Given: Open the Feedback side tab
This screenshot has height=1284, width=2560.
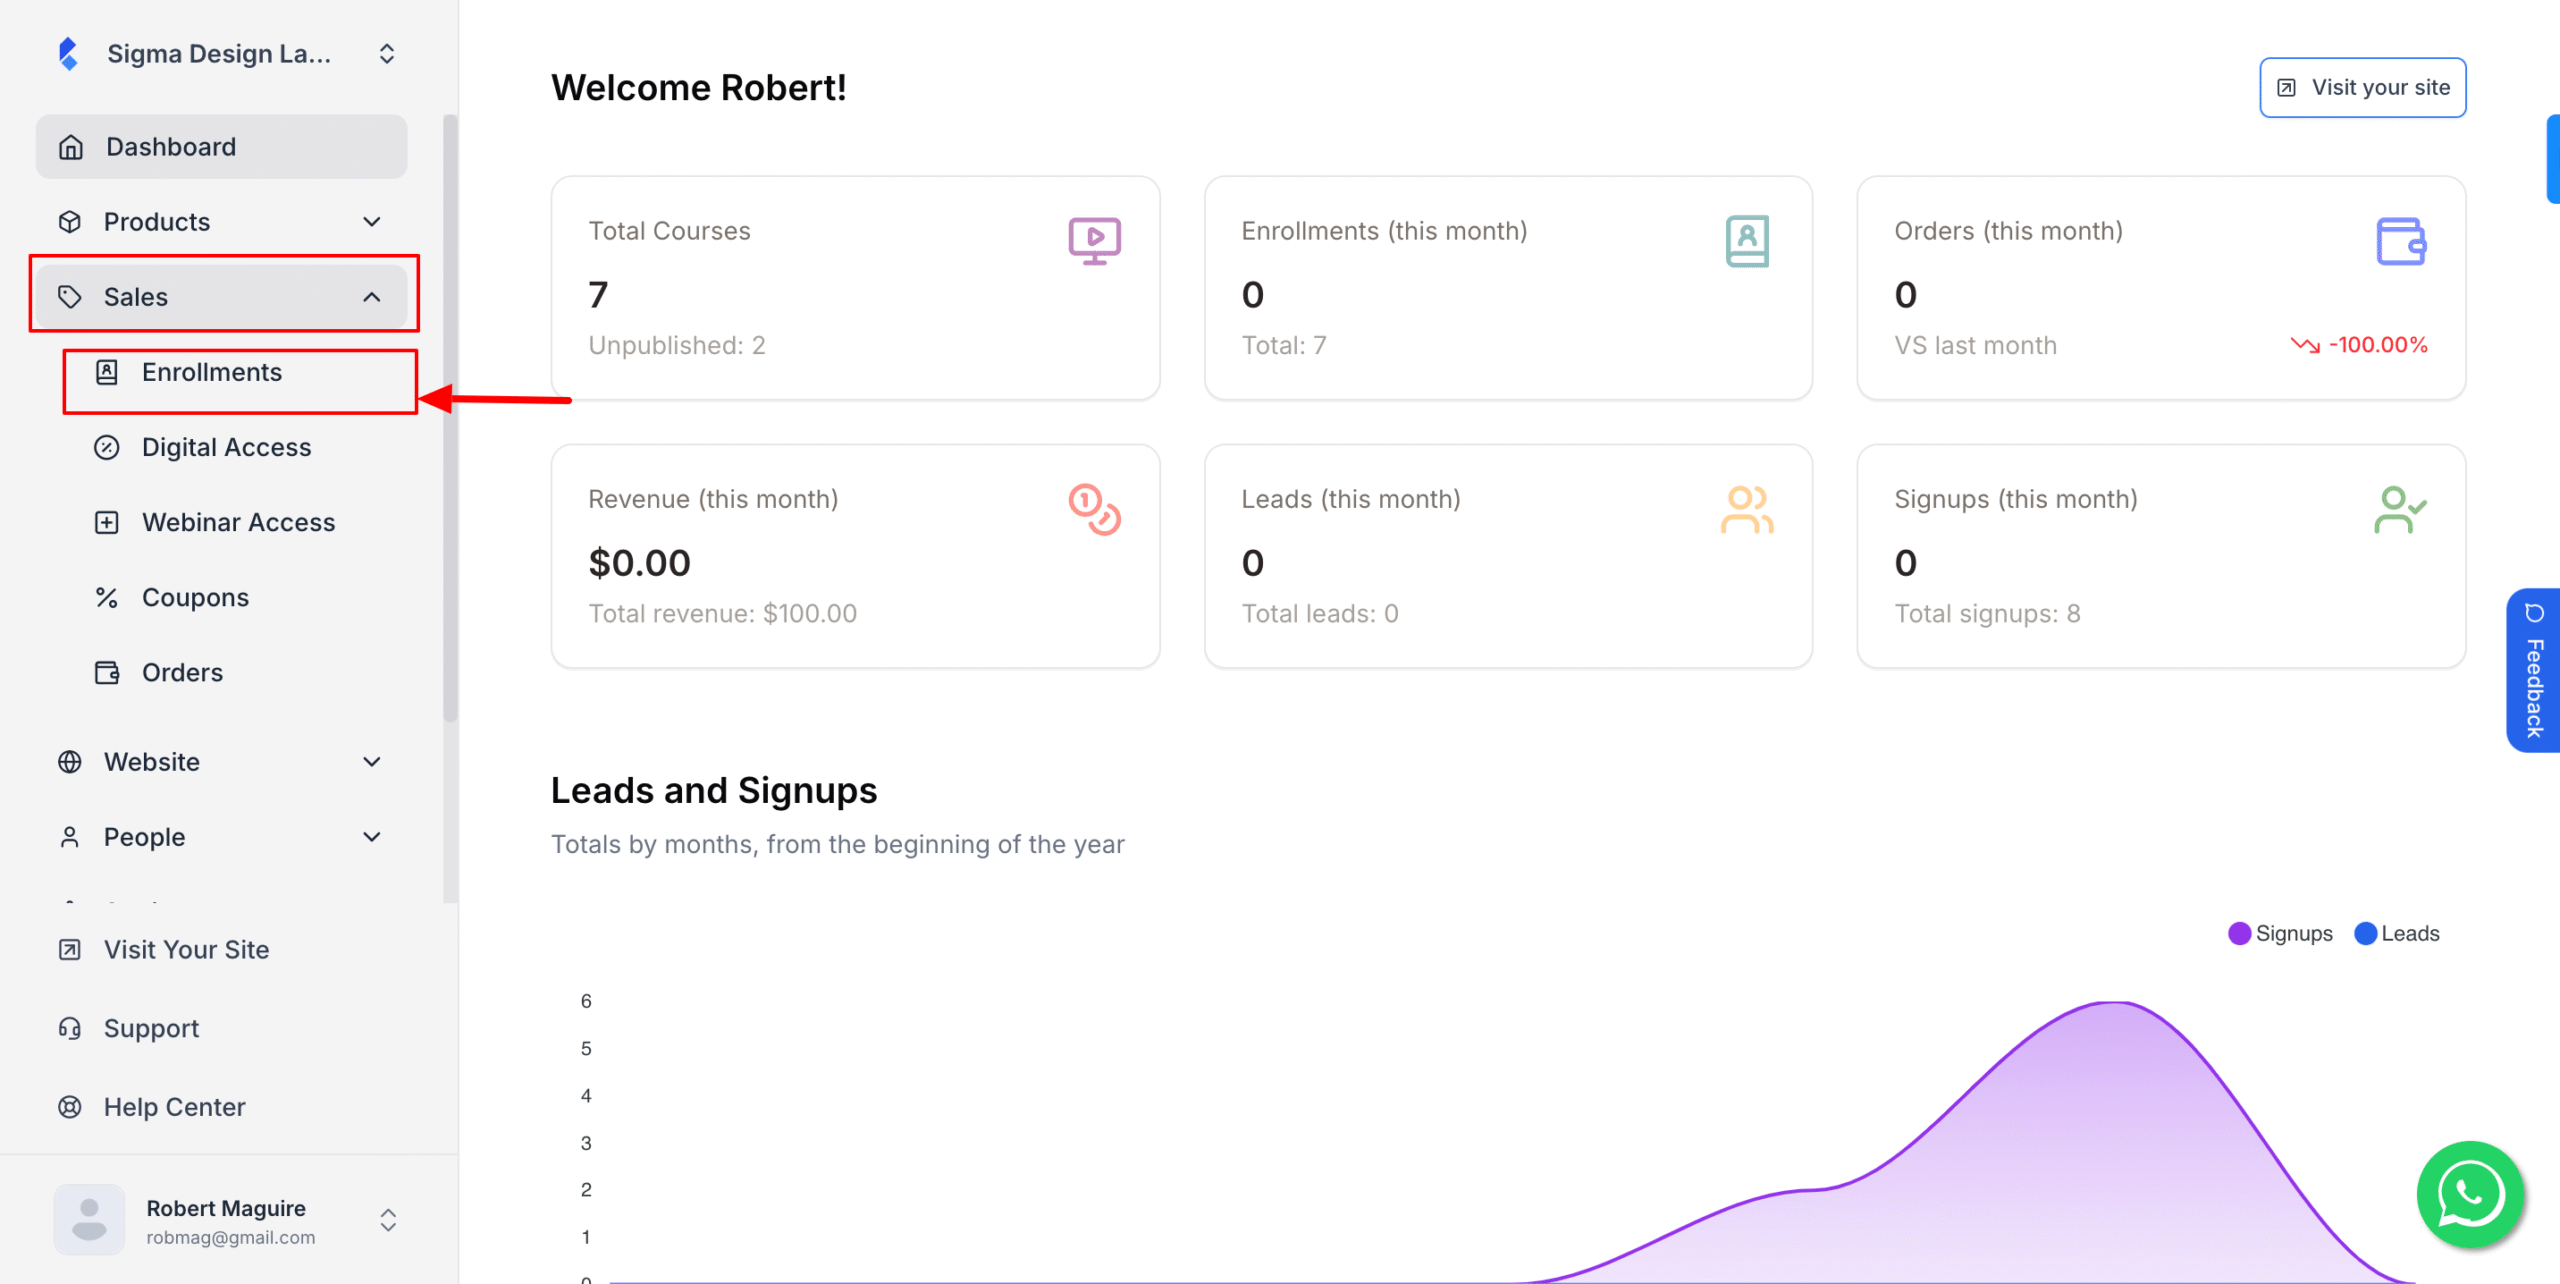Looking at the screenshot, I should click(2533, 670).
